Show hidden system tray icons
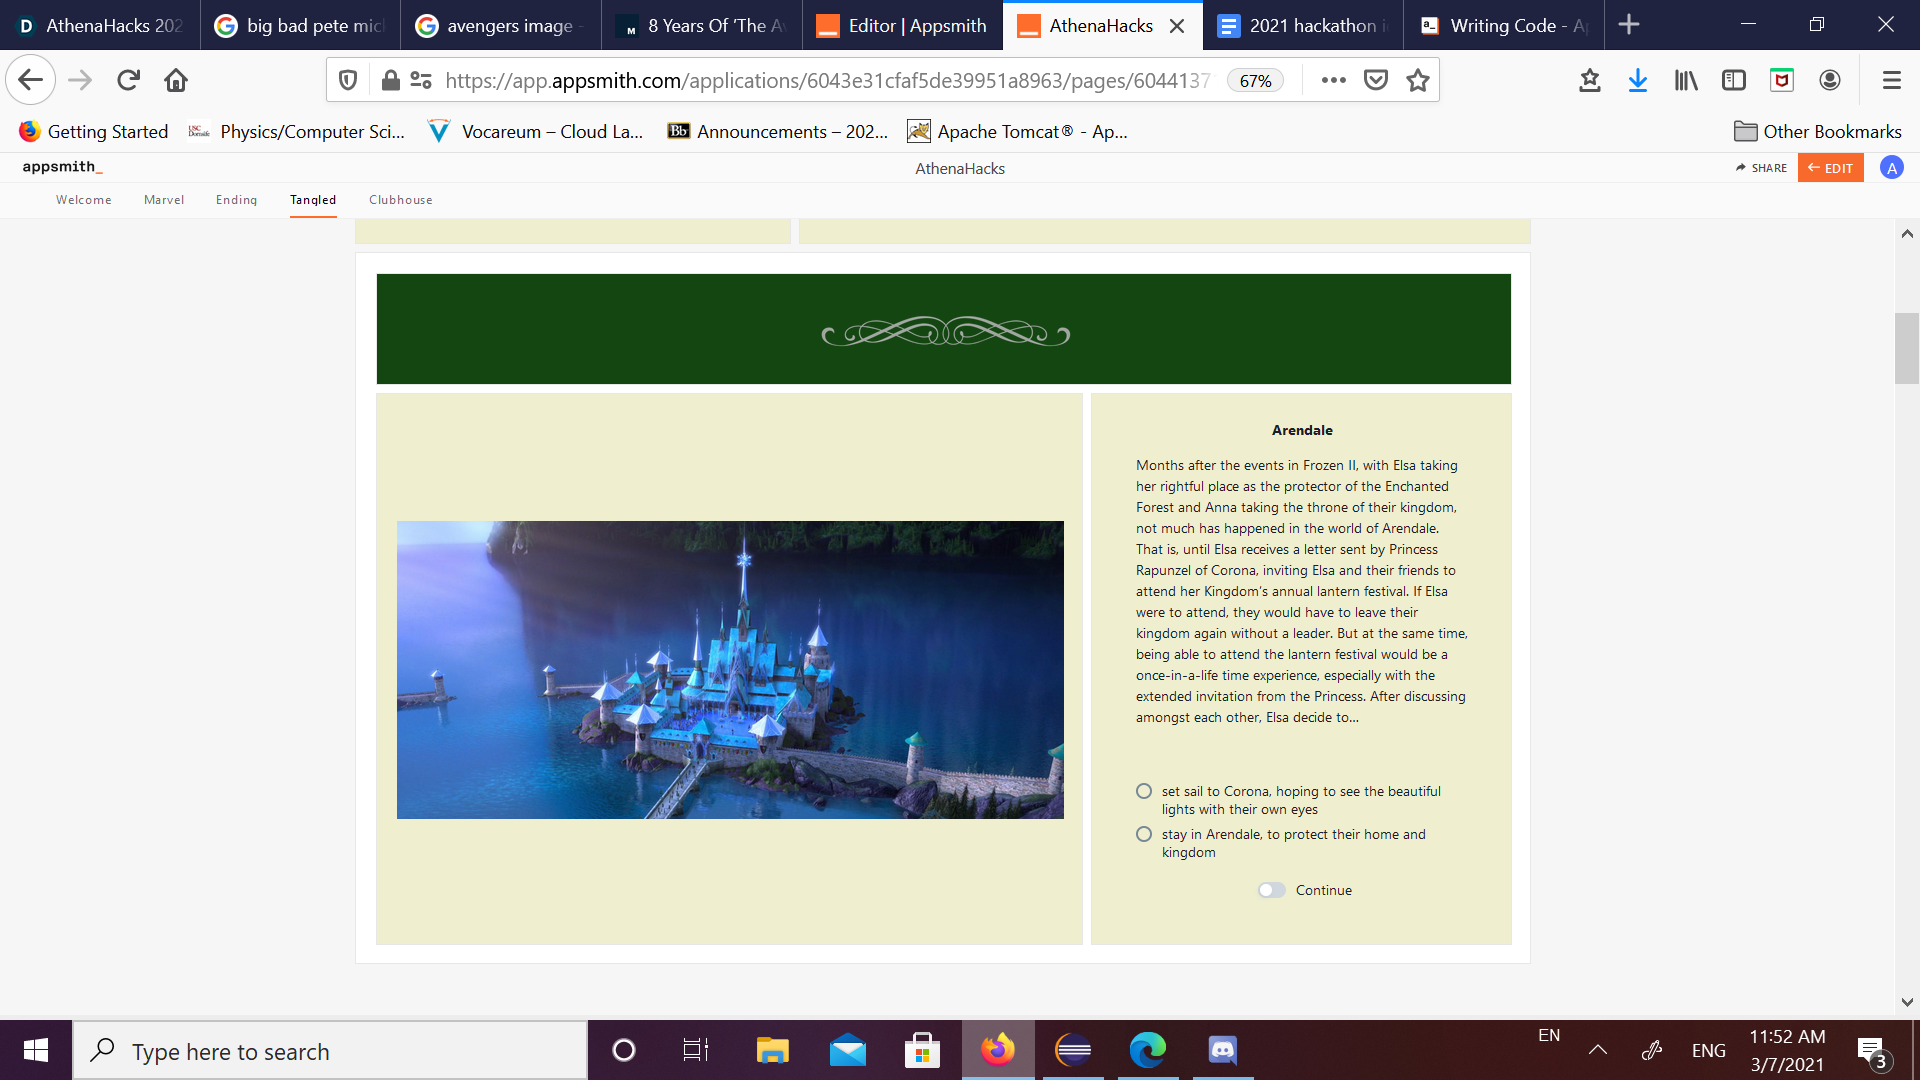 1597,1050
